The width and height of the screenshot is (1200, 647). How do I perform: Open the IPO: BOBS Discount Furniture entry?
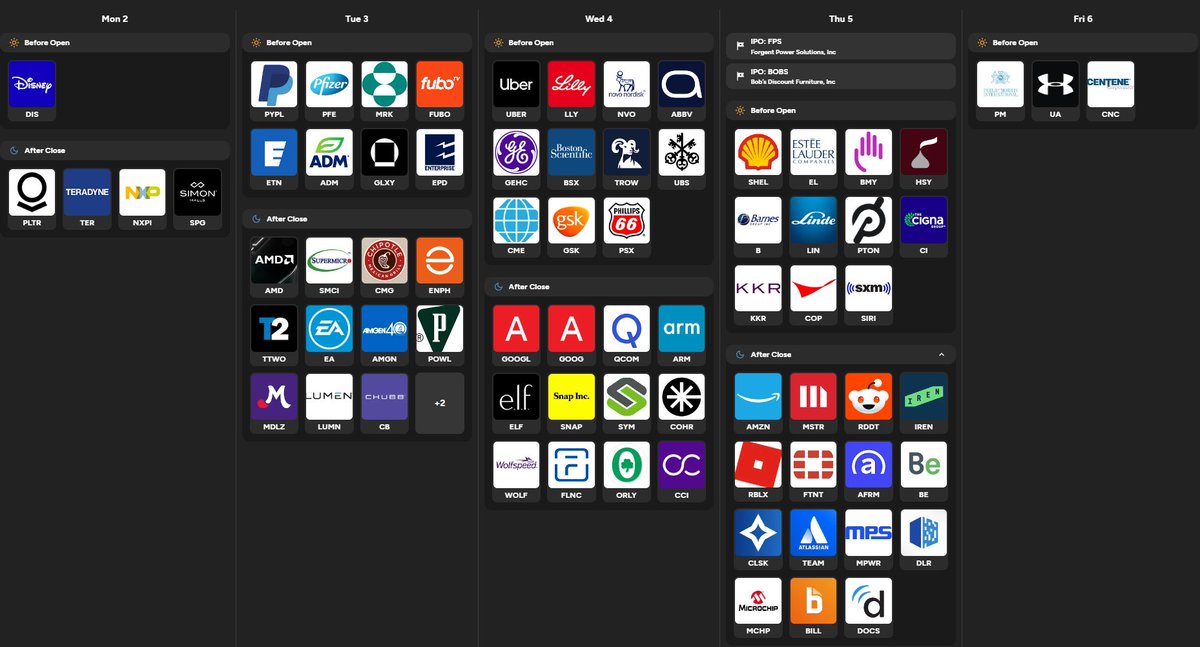841,77
